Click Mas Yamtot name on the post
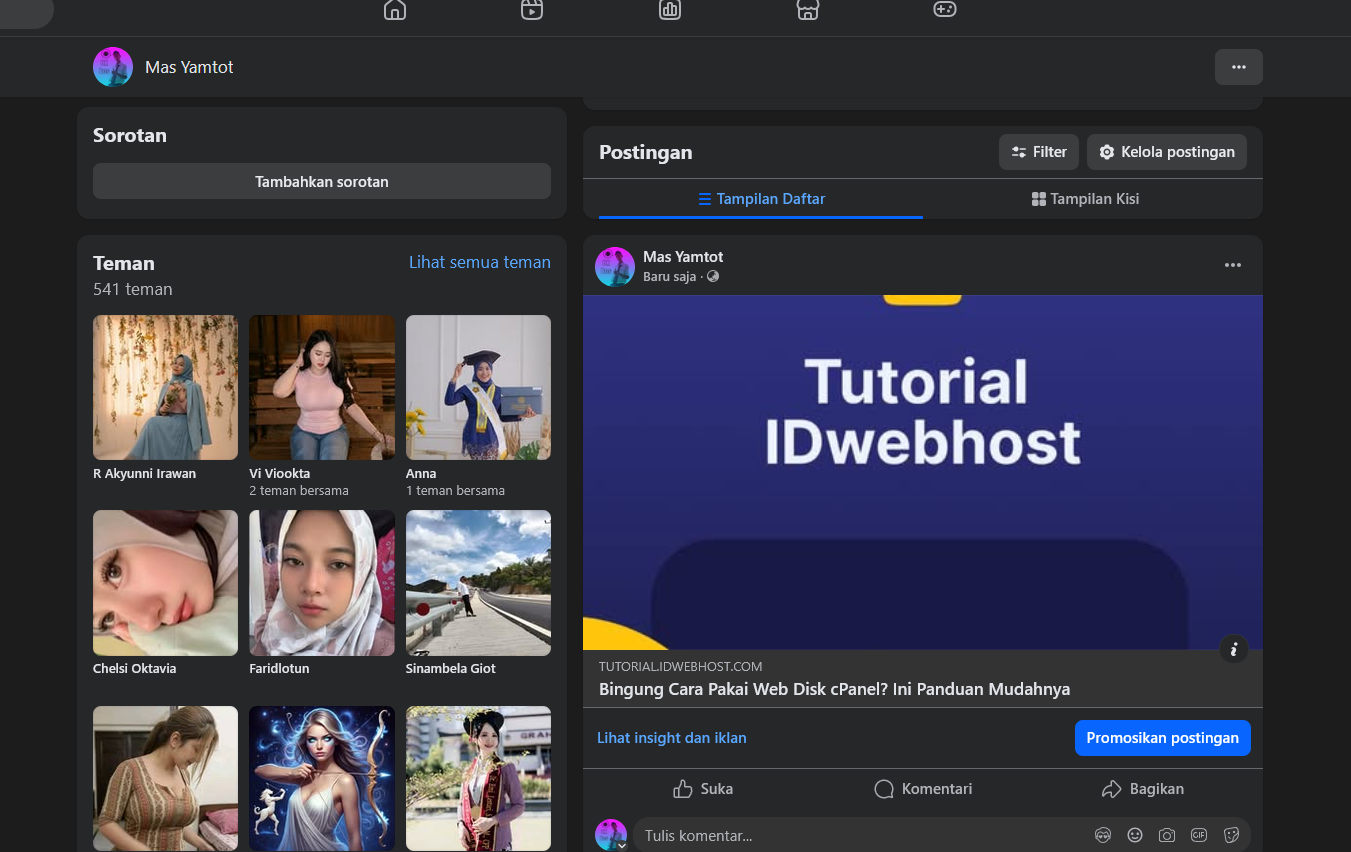 coord(683,257)
